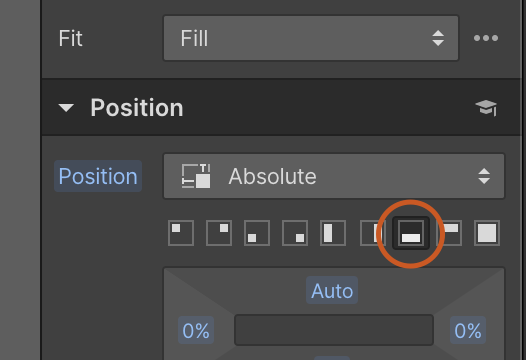Select the right-side full-height position preset
Viewport: 526px width, 360px height.
click(371, 233)
